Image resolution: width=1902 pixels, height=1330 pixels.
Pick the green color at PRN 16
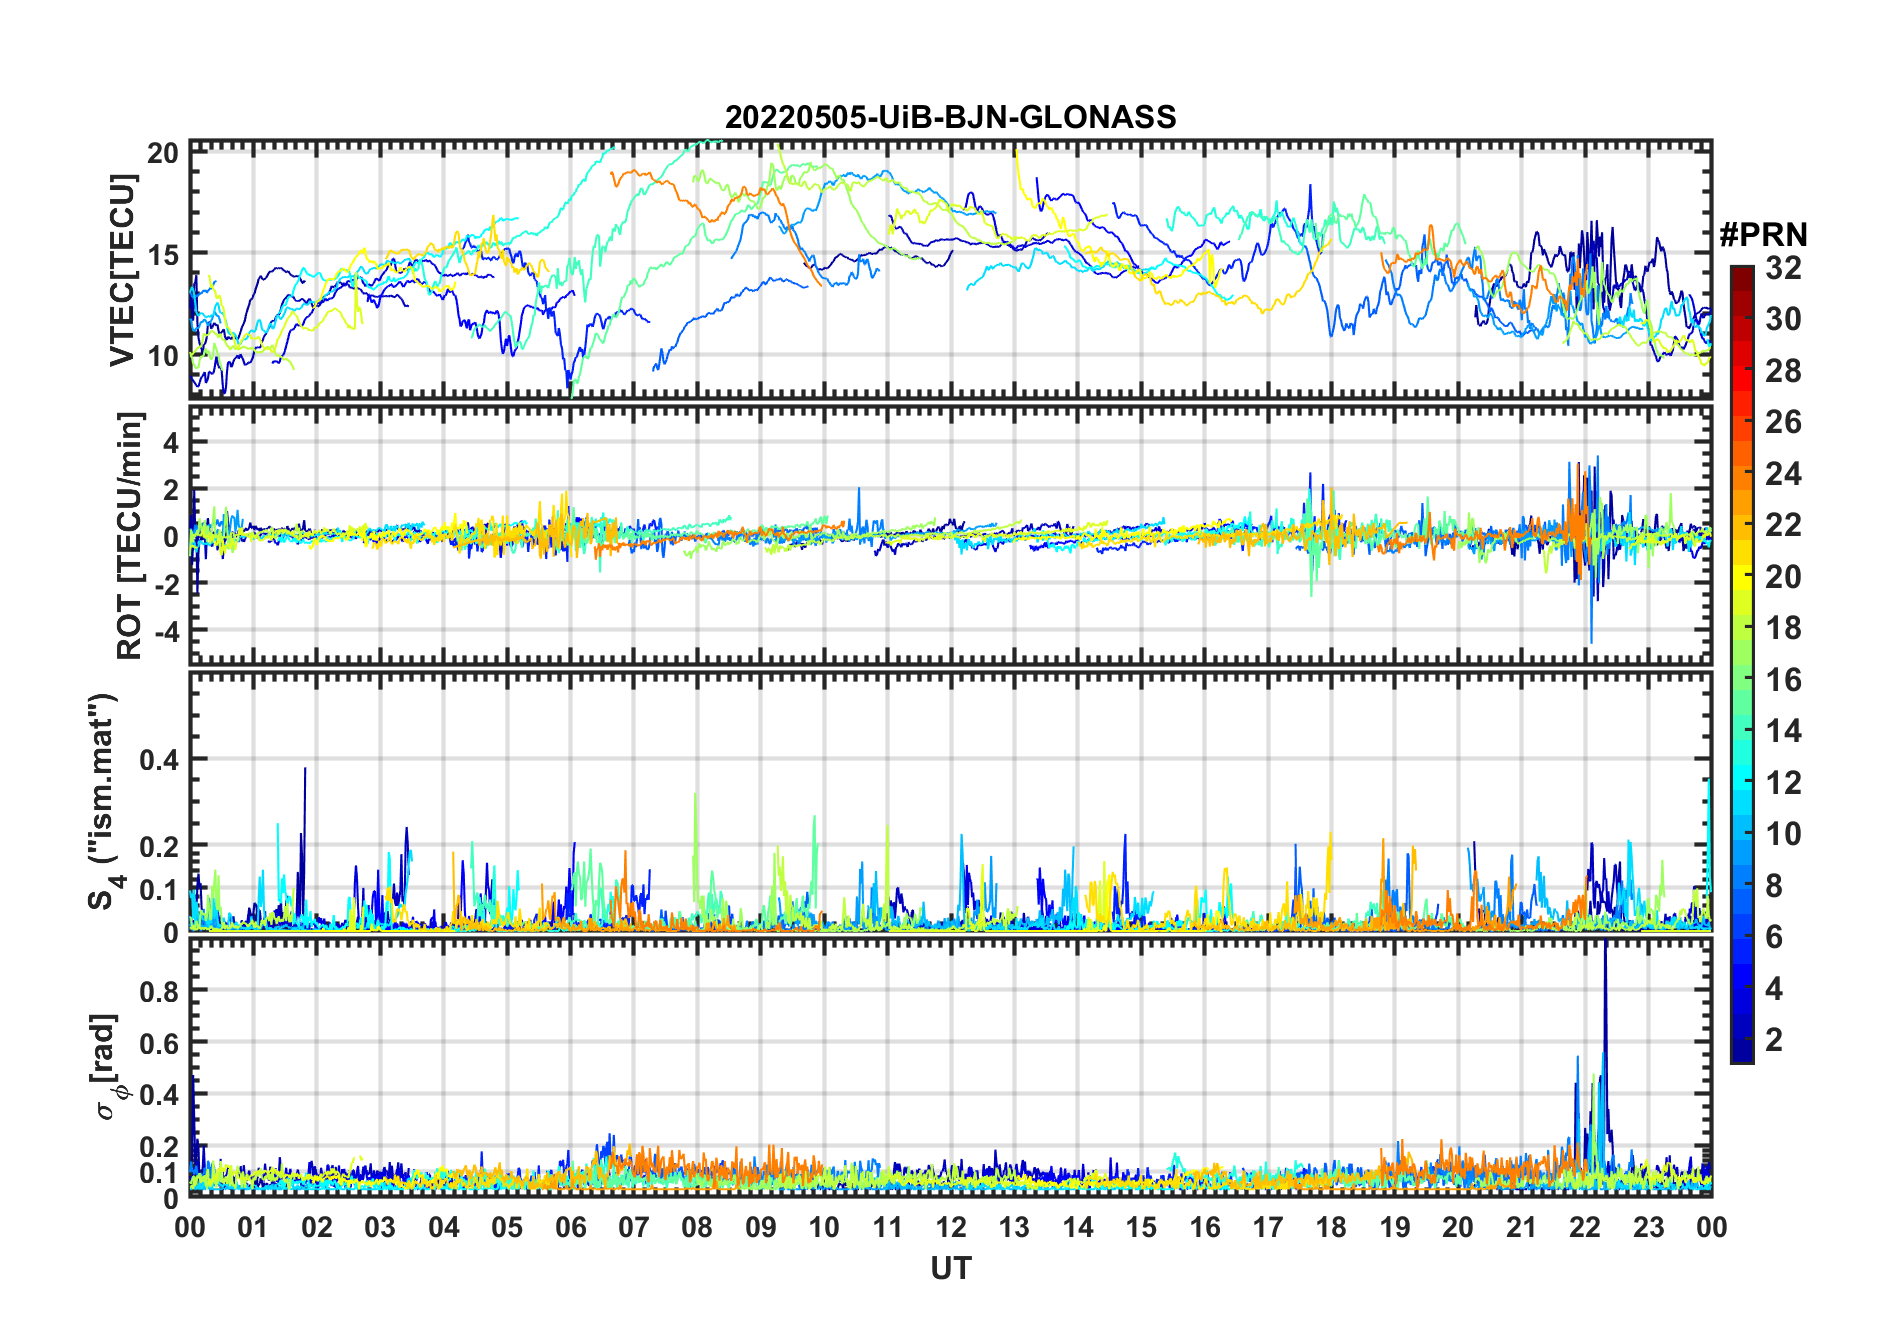coord(1742,680)
